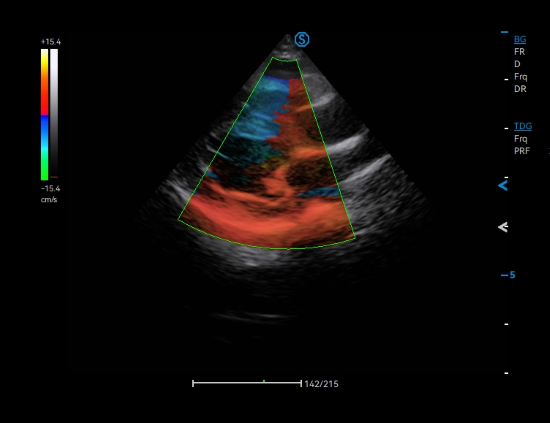Select the DR parameter label
The width and height of the screenshot is (550, 423).
520,89
